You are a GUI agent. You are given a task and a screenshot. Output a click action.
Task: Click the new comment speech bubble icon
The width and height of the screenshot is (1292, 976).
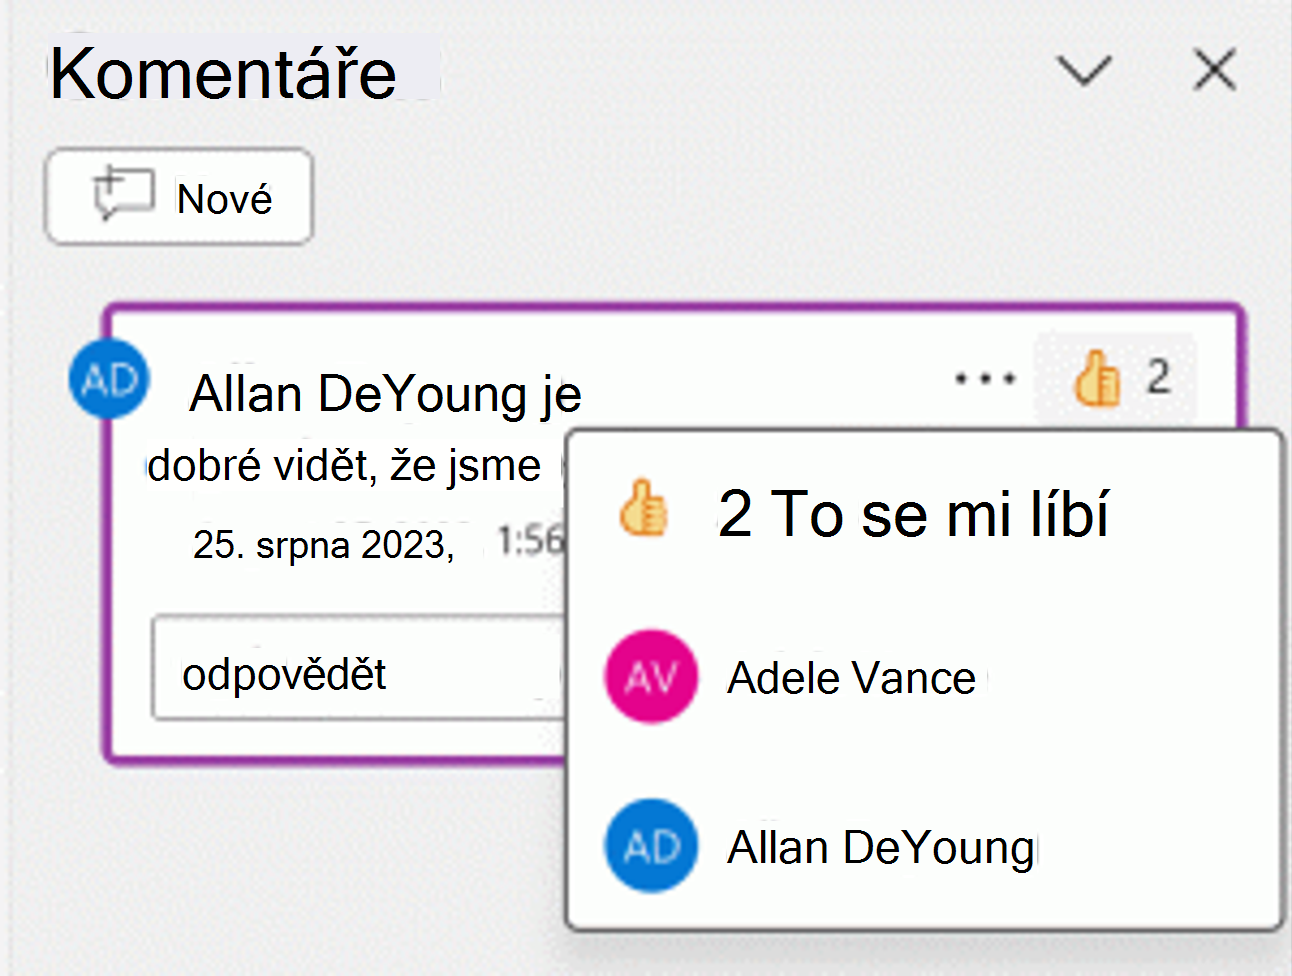124,194
